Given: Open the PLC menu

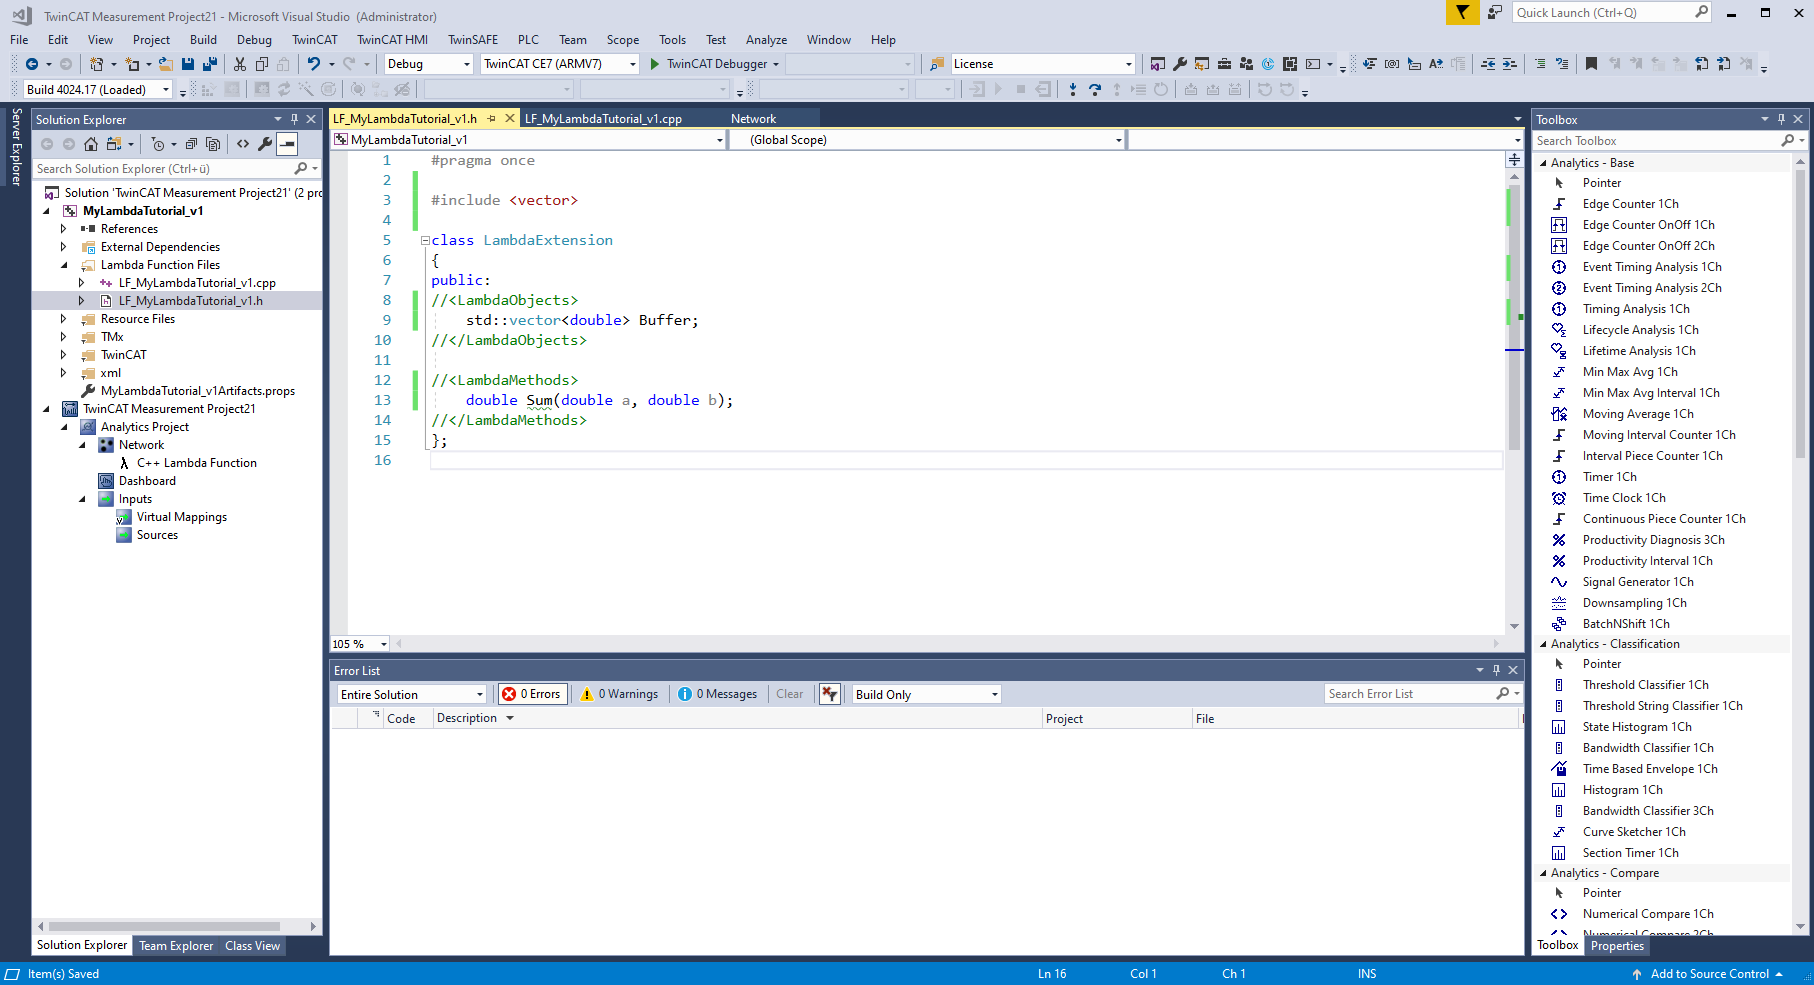Looking at the screenshot, I should tap(528, 40).
